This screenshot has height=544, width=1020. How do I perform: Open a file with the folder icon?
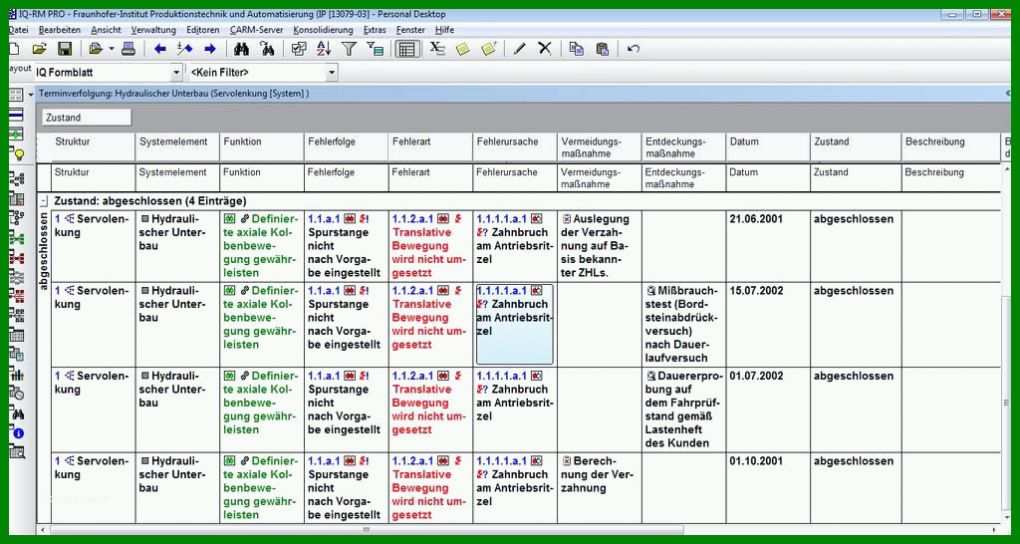click(40, 49)
